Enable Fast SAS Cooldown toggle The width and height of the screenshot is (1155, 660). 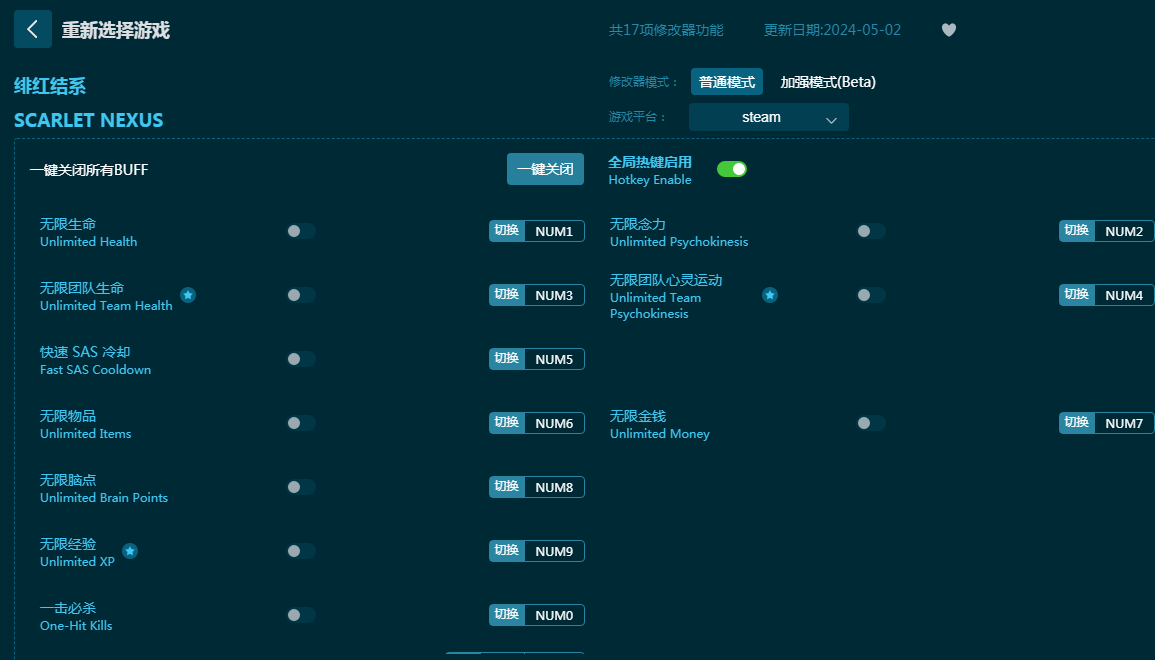(301, 359)
